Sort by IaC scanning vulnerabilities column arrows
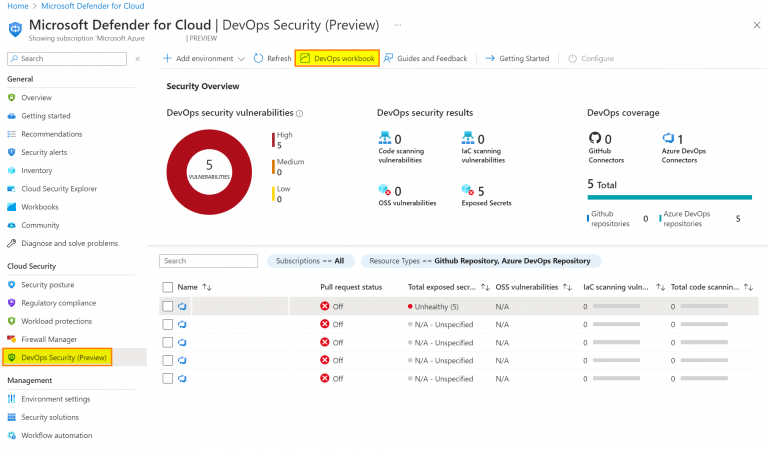Screen dimensions: 768x449 (x=660, y=287)
